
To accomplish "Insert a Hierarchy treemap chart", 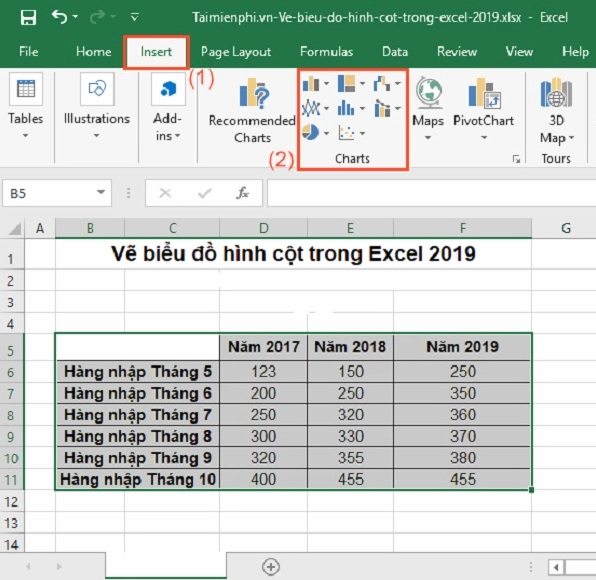I will (346, 83).
